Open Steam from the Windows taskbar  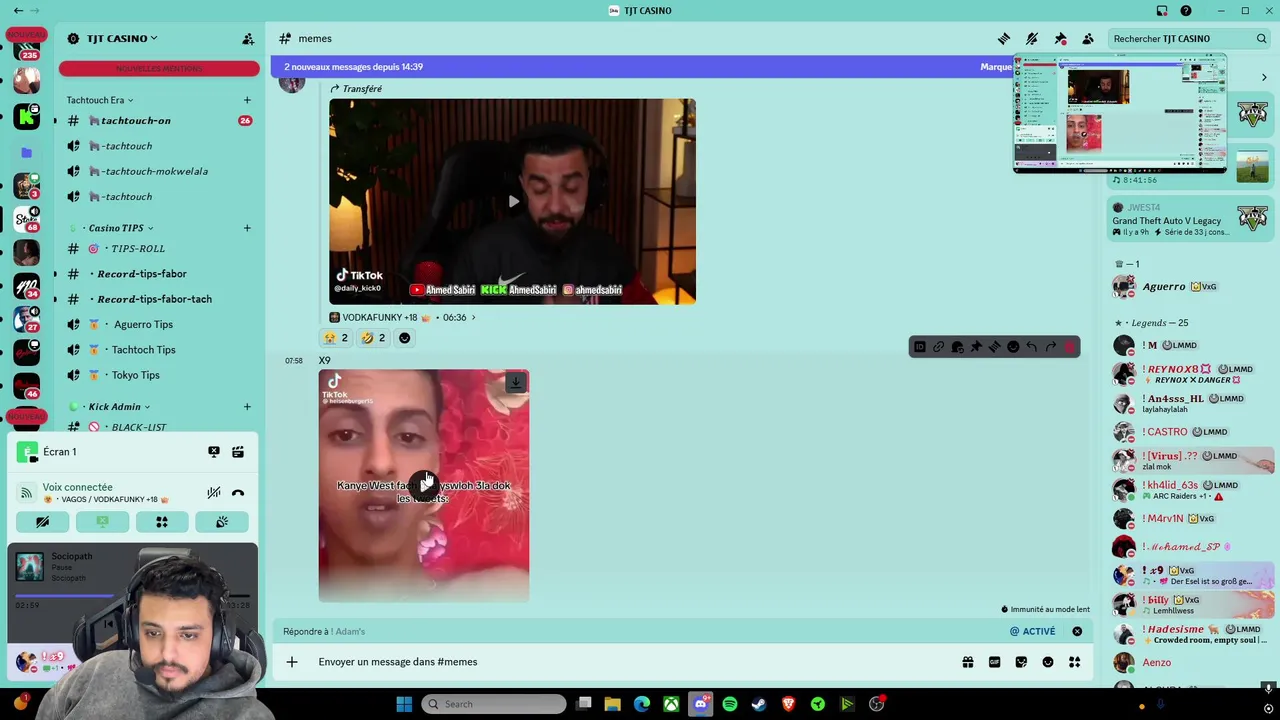759,704
